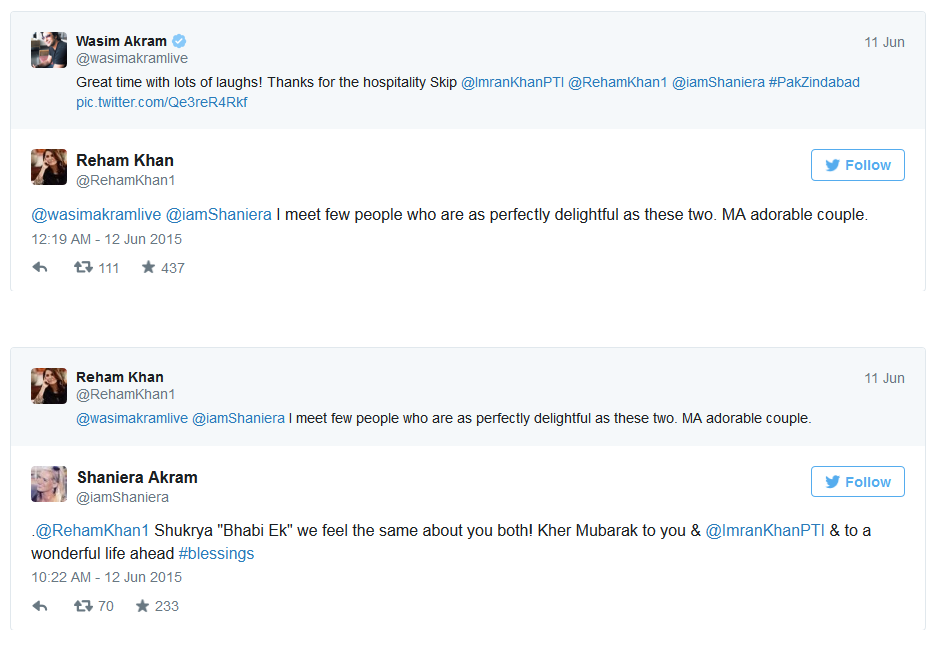Retweet Shaniera Akram's Bhabi Ek tweet
Image resolution: width=942 pixels, height=658 pixels.
[85, 606]
